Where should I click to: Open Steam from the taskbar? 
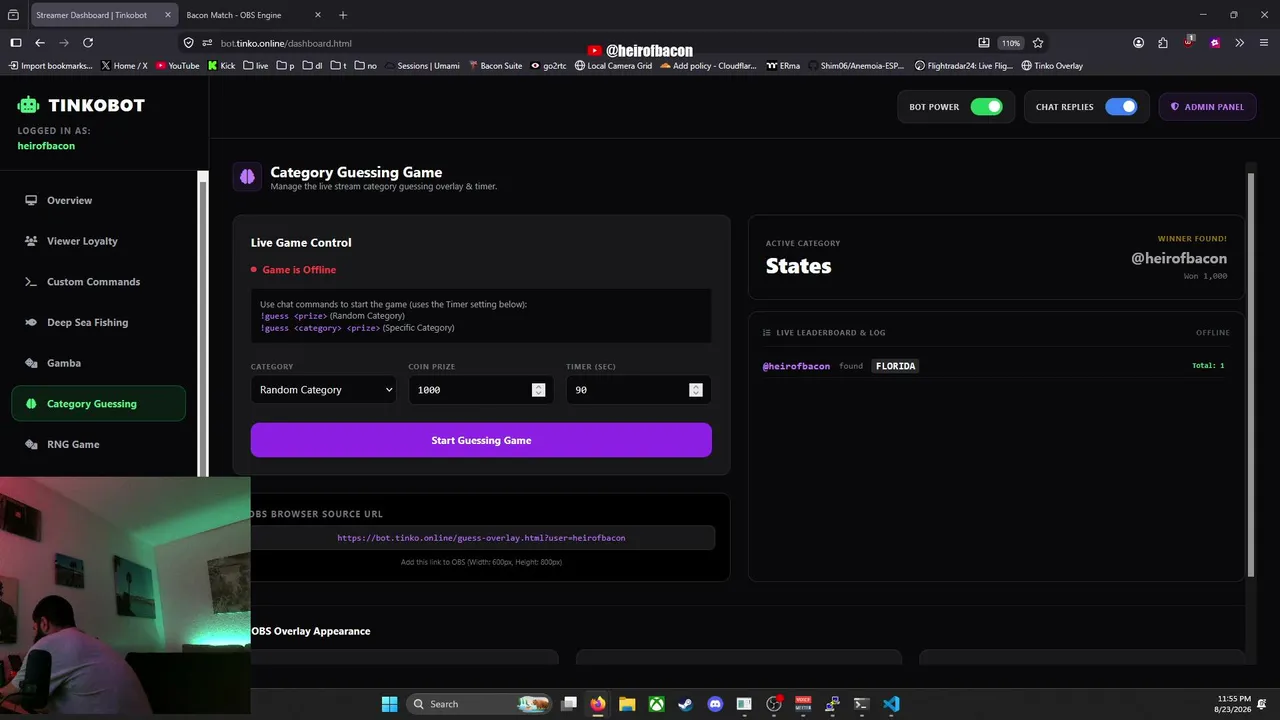(685, 704)
